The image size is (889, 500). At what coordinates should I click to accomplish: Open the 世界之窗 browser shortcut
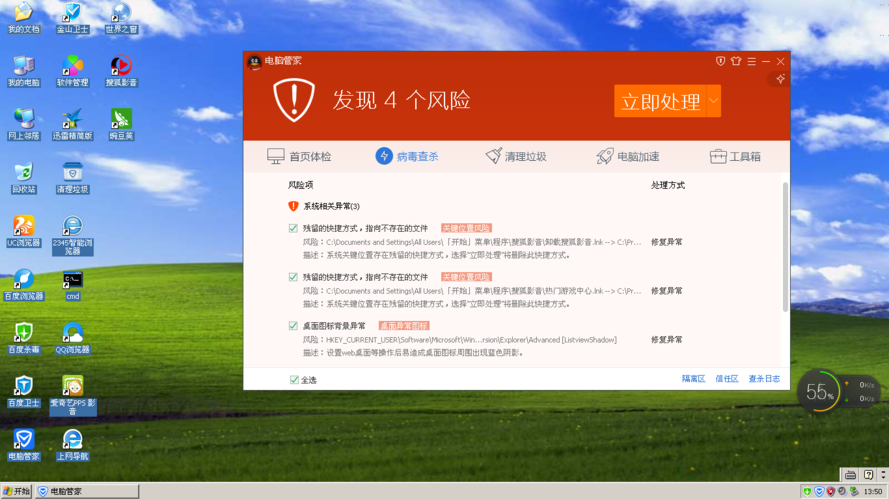pyautogui.click(x=121, y=18)
